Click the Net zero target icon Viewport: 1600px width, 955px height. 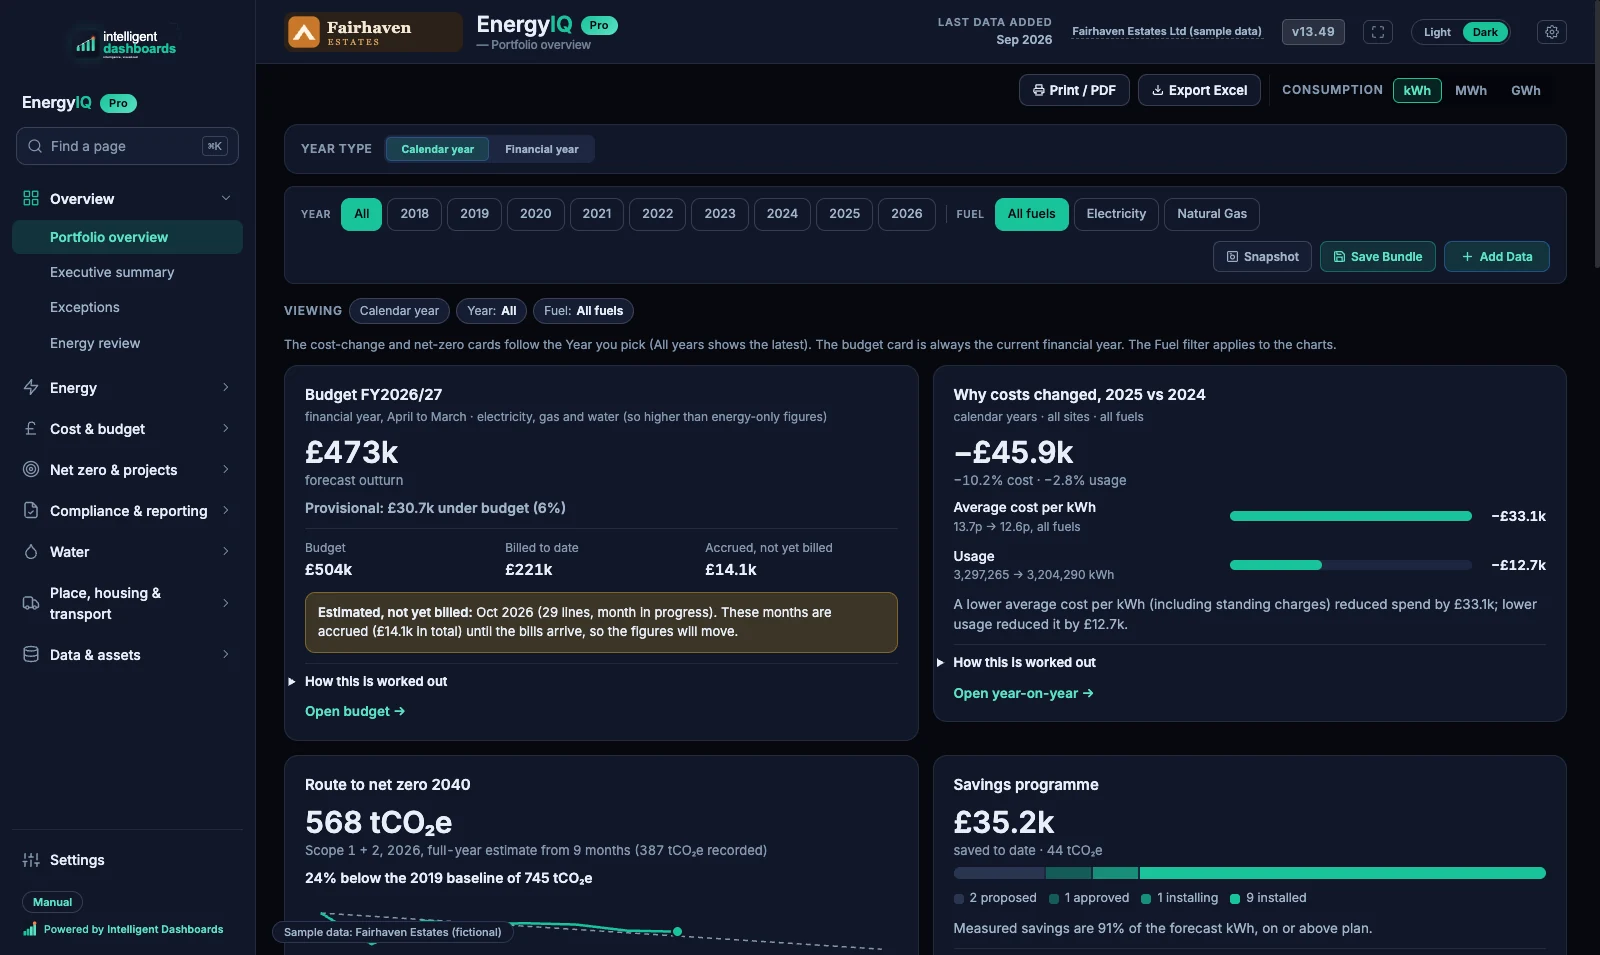(31, 469)
